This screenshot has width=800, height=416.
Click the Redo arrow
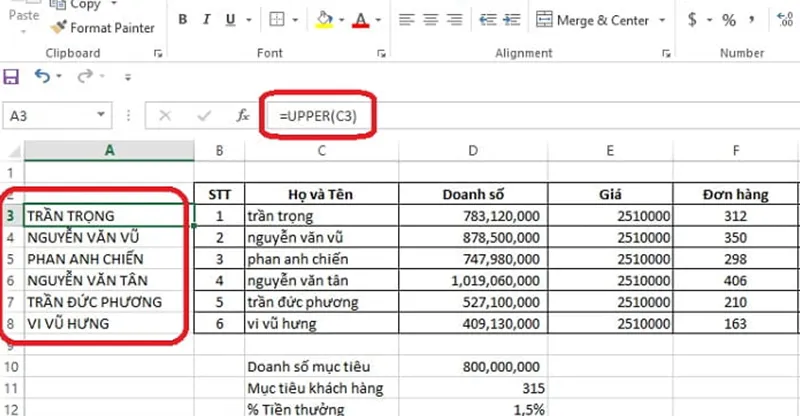pos(85,77)
